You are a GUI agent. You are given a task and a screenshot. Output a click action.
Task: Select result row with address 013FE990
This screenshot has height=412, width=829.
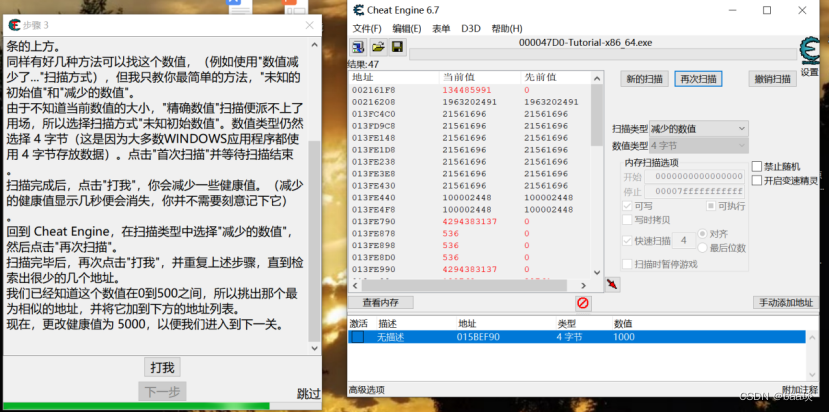tap(469, 269)
